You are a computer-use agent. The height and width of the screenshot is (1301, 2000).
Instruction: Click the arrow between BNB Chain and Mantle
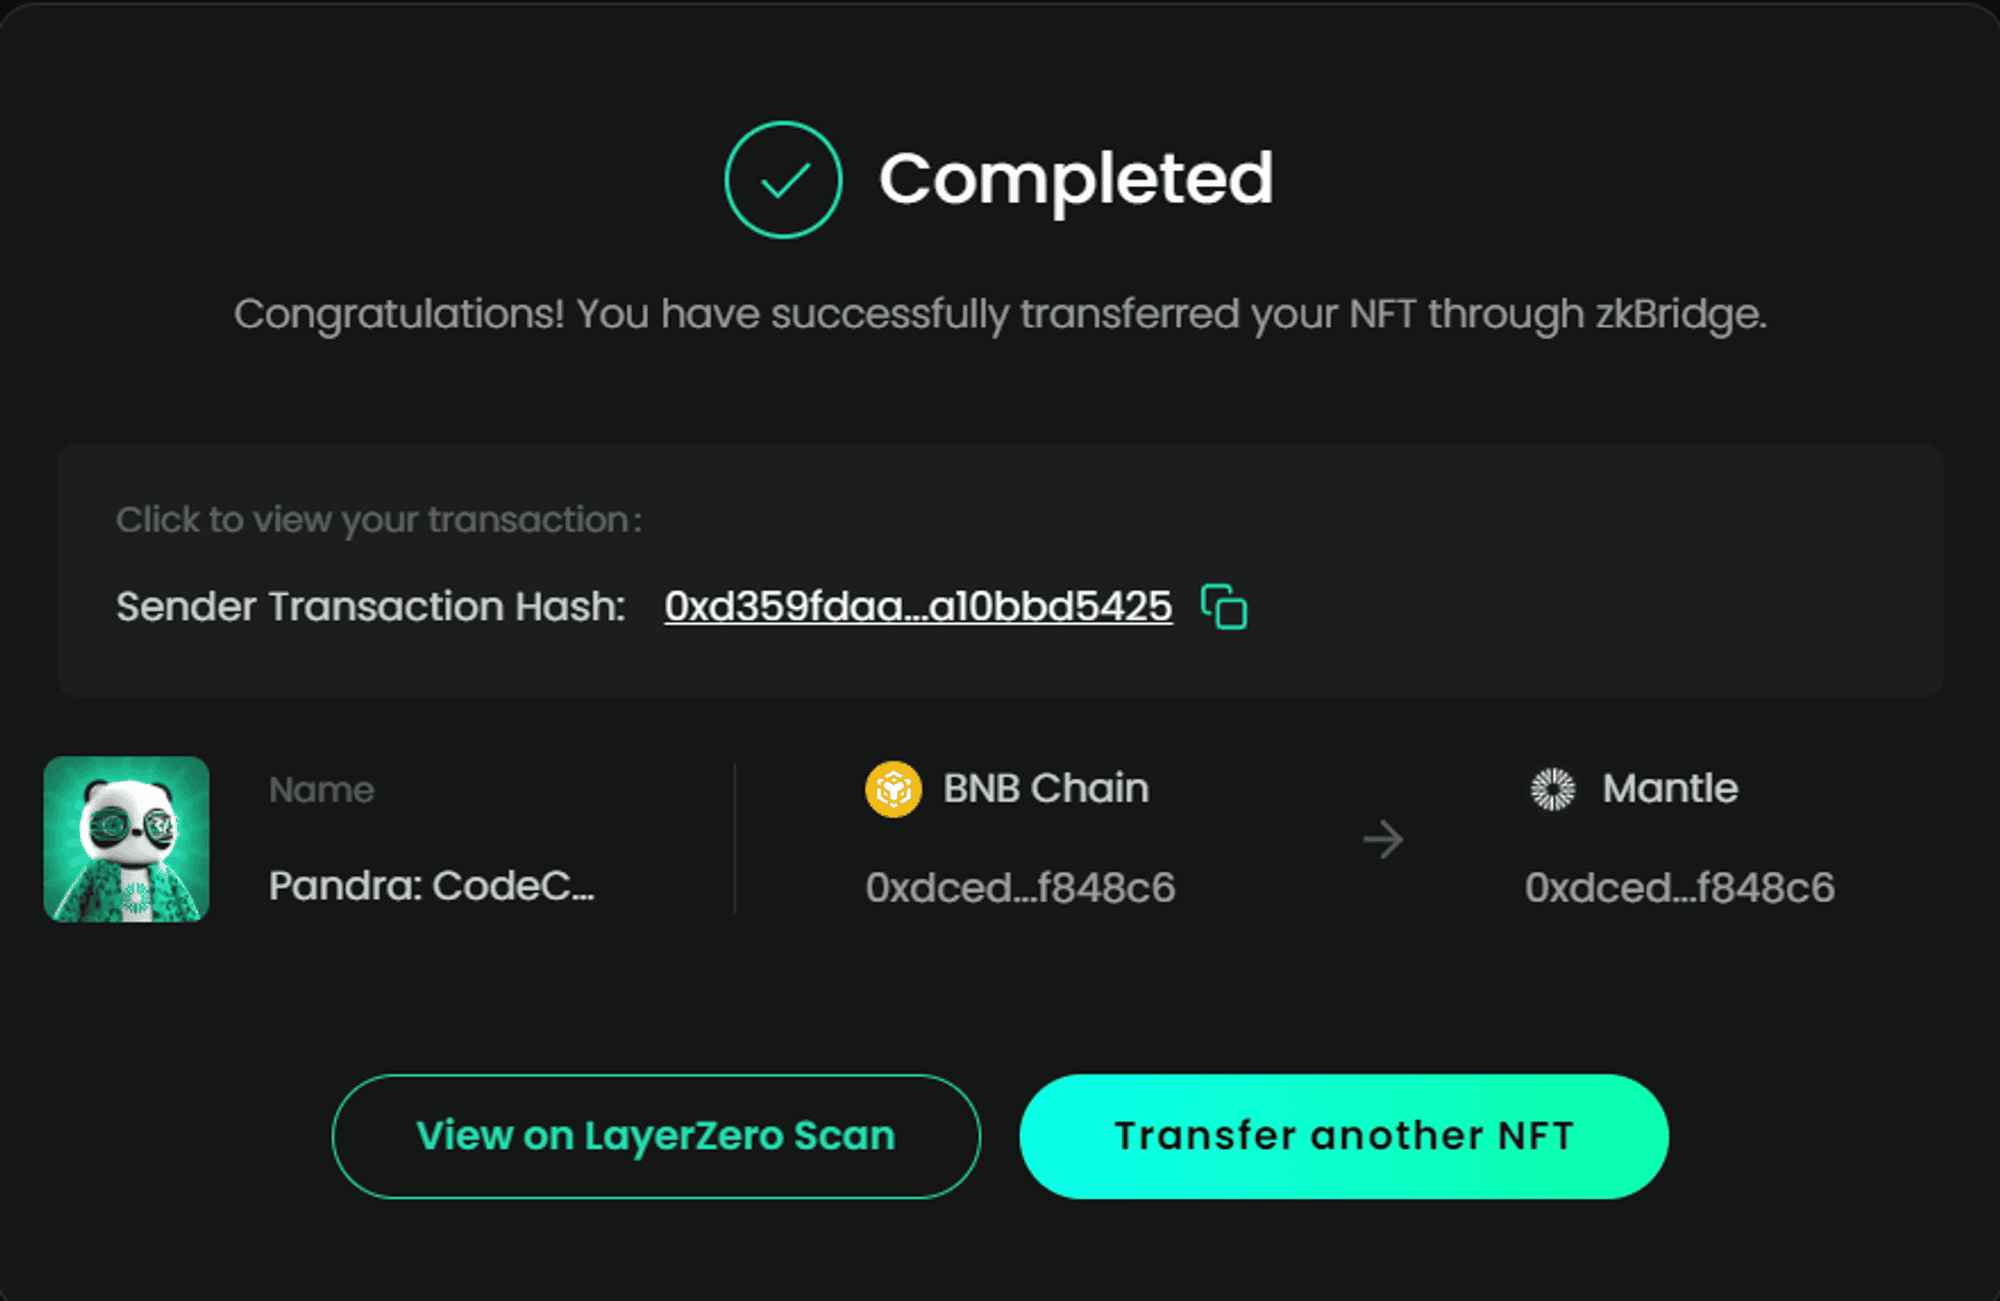(1383, 839)
